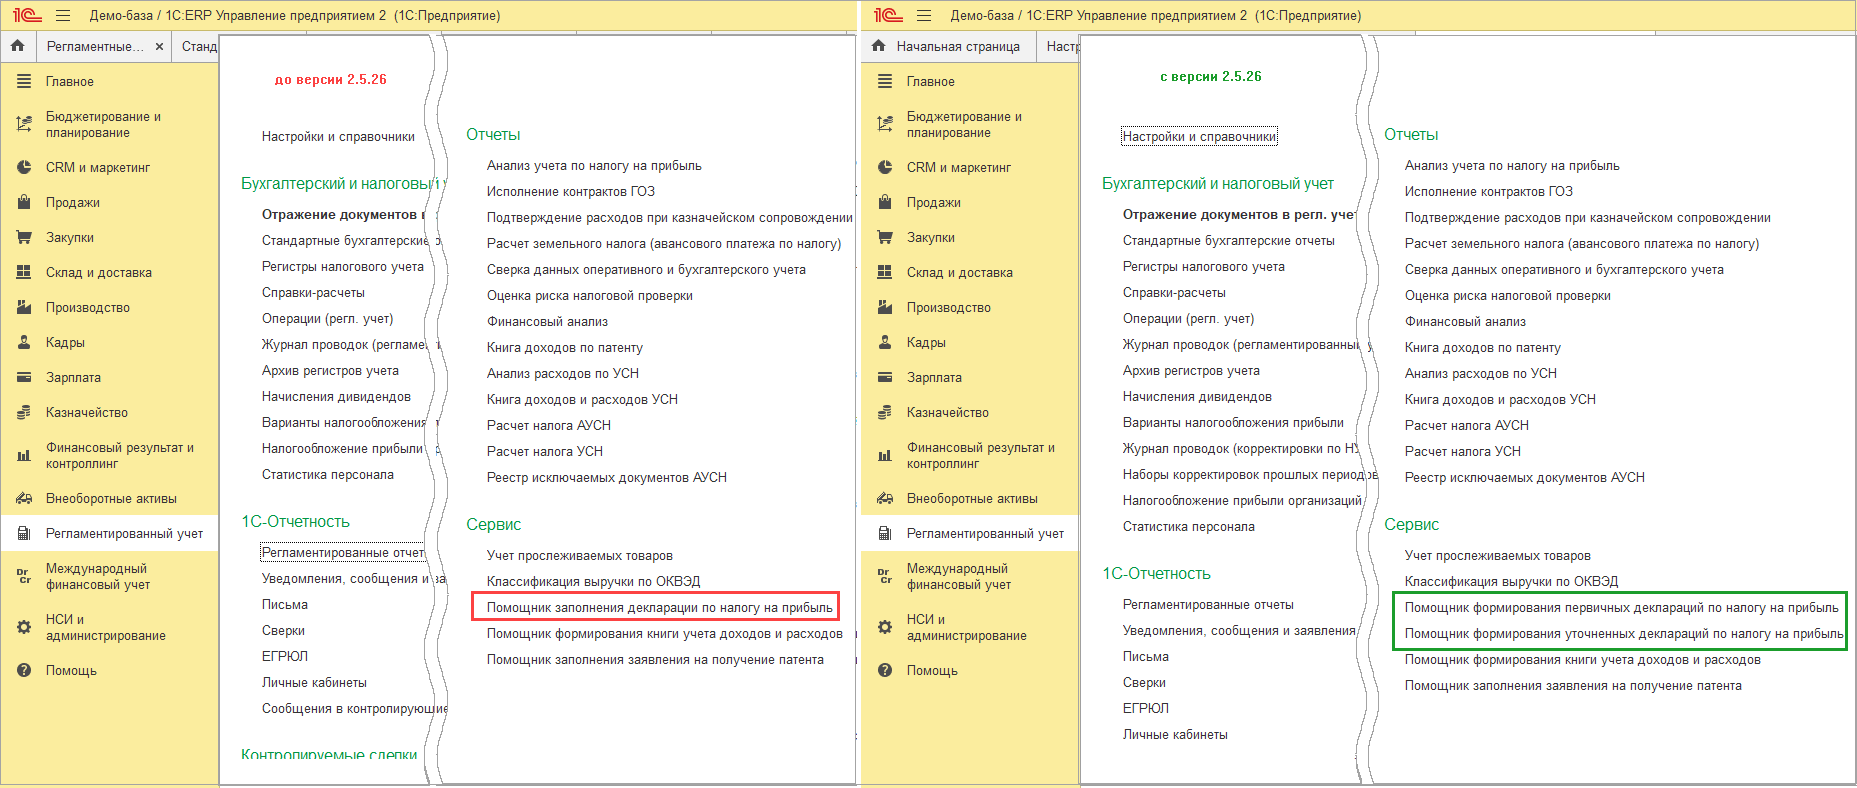Click the home icon beside Начальная страница tab
The height and width of the screenshot is (788, 1857).
click(879, 46)
